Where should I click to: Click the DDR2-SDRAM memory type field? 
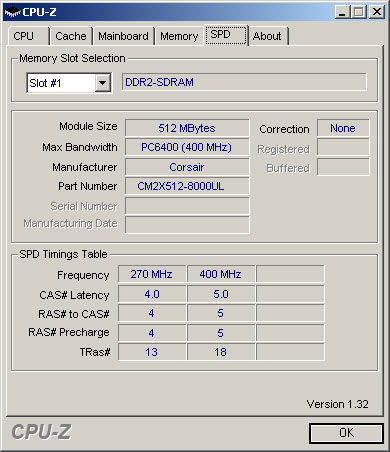[244, 82]
